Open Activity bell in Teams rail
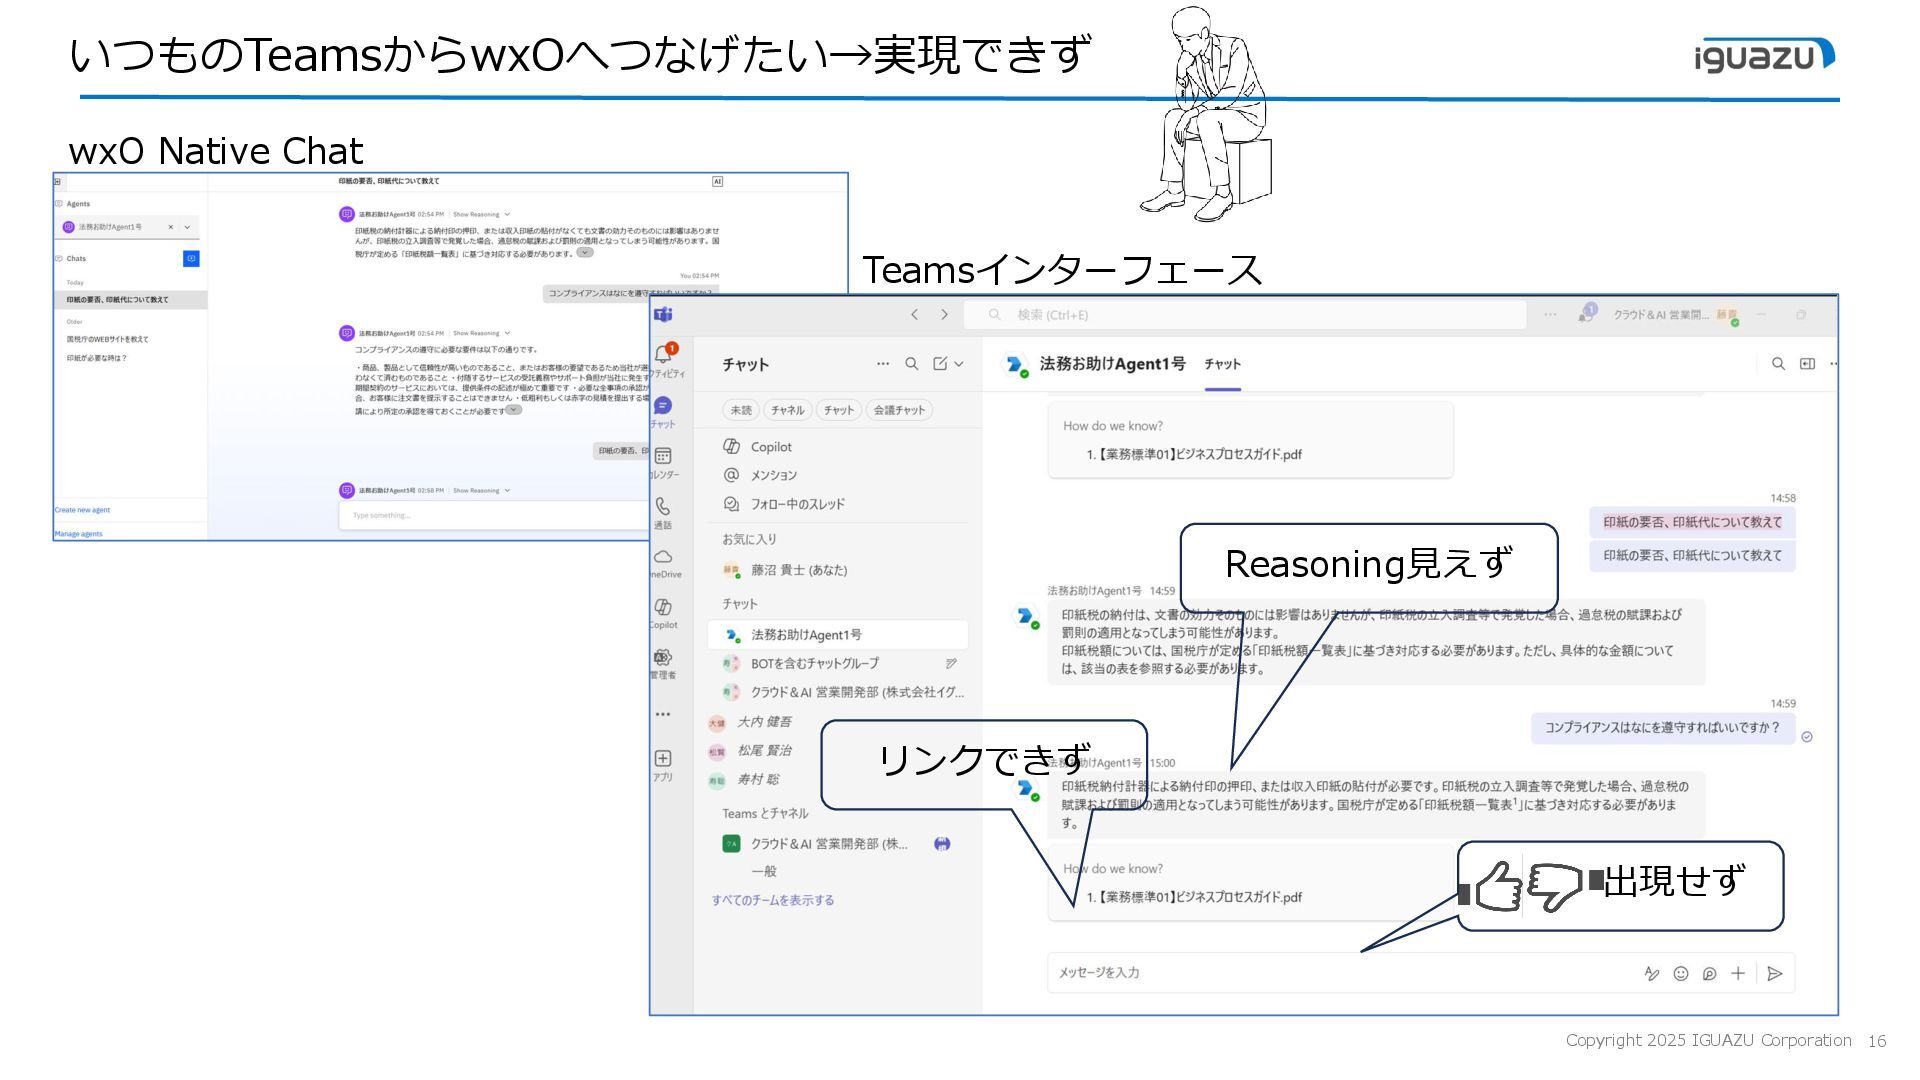 [665, 353]
